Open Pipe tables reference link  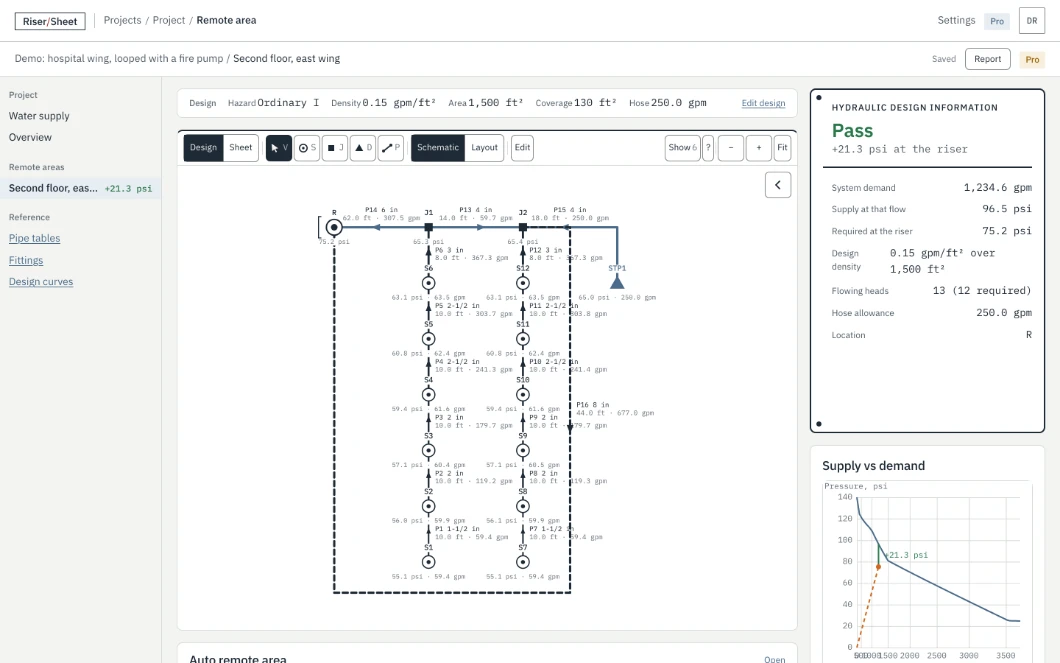(34, 238)
